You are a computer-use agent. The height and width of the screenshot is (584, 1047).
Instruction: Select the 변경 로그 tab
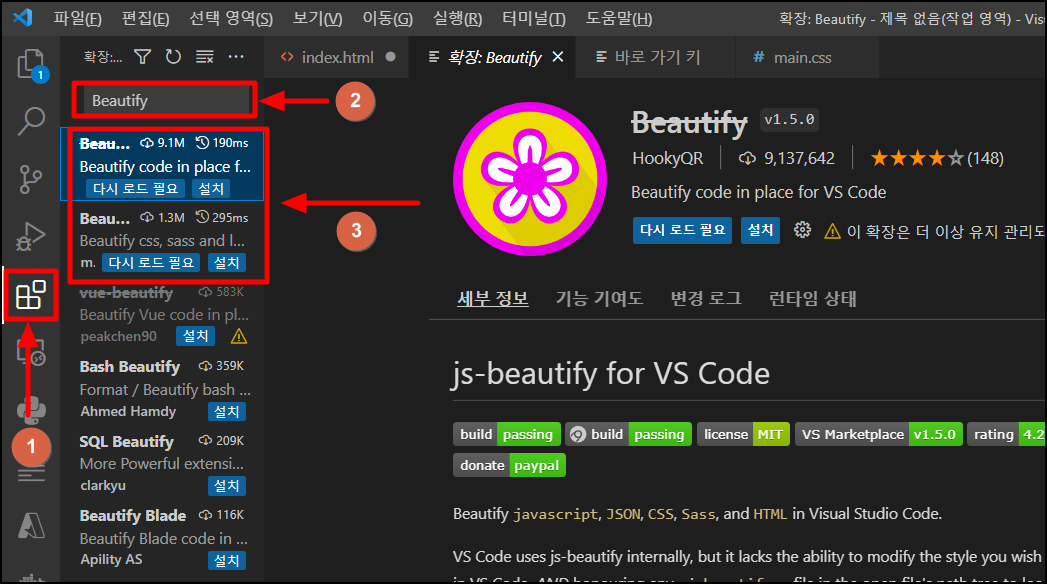pos(706,298)
